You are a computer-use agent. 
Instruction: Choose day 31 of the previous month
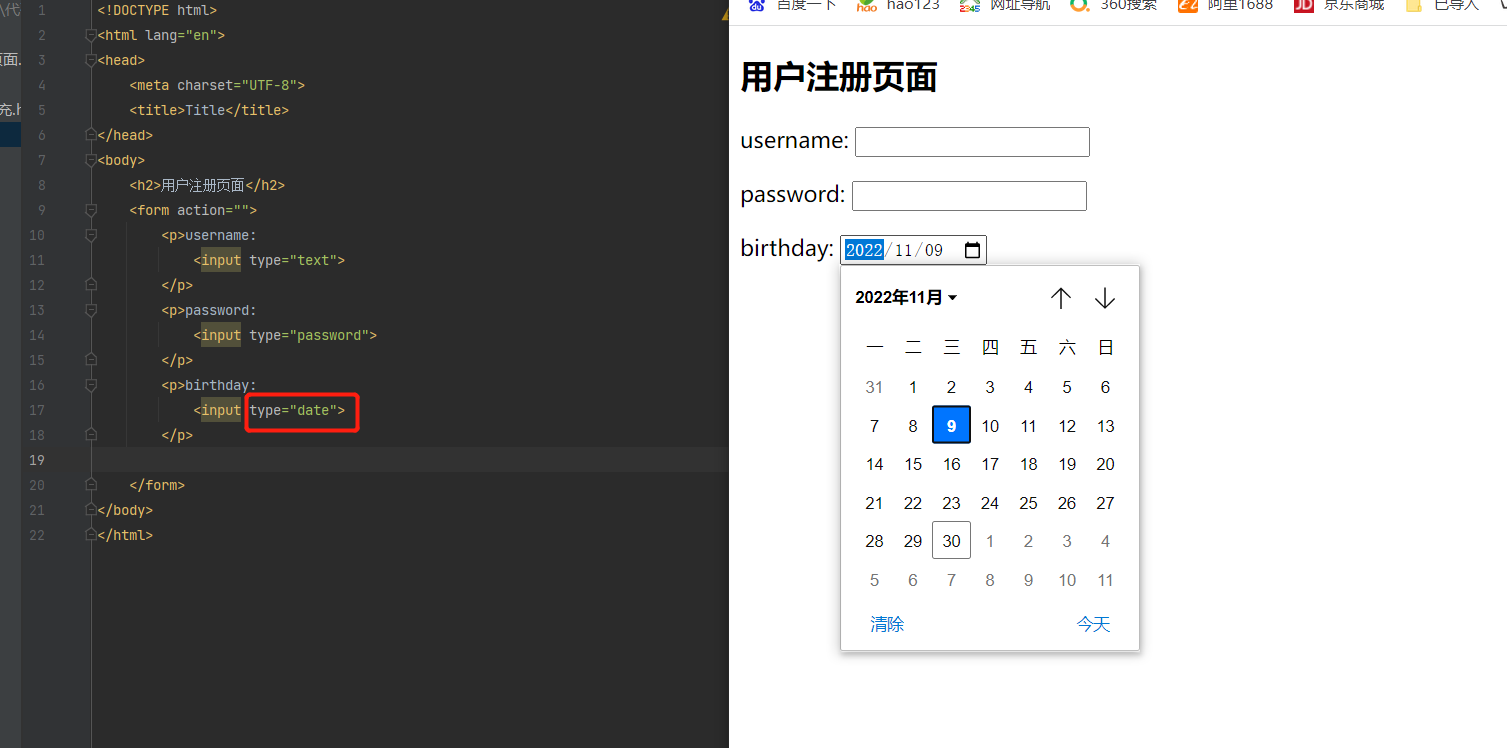874,387
